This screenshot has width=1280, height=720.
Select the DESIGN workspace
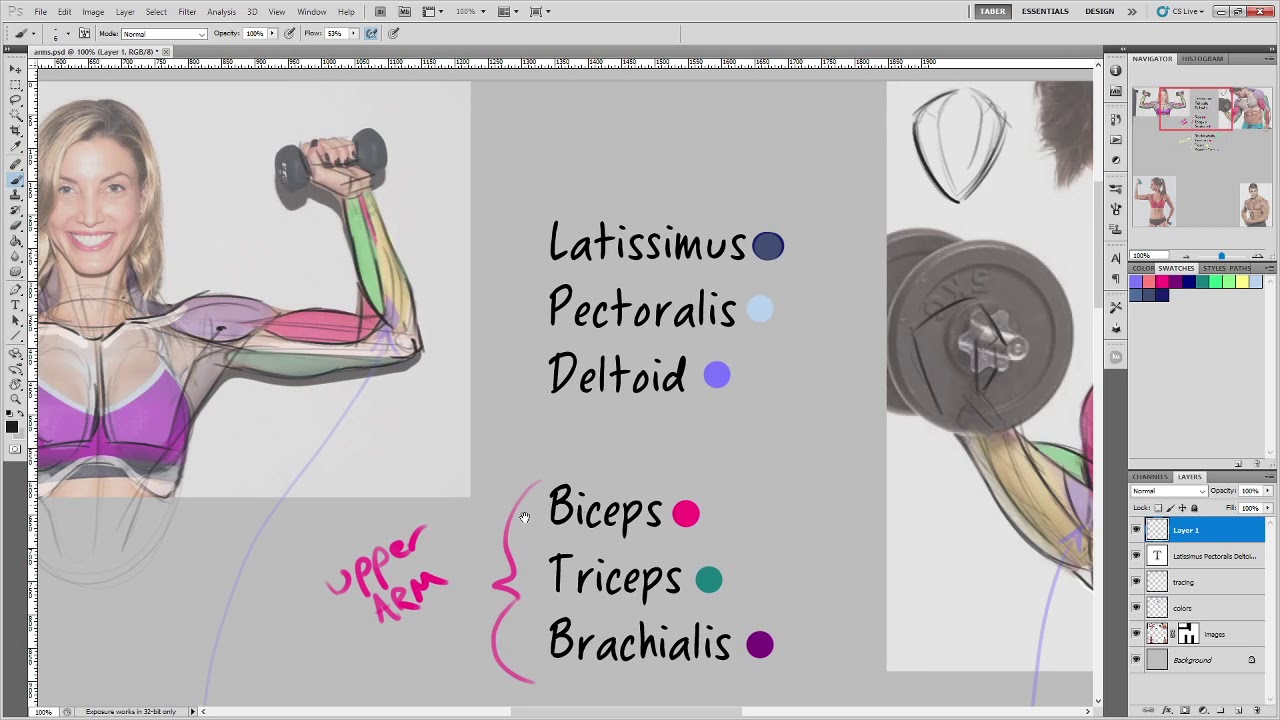click(1099, 12)
